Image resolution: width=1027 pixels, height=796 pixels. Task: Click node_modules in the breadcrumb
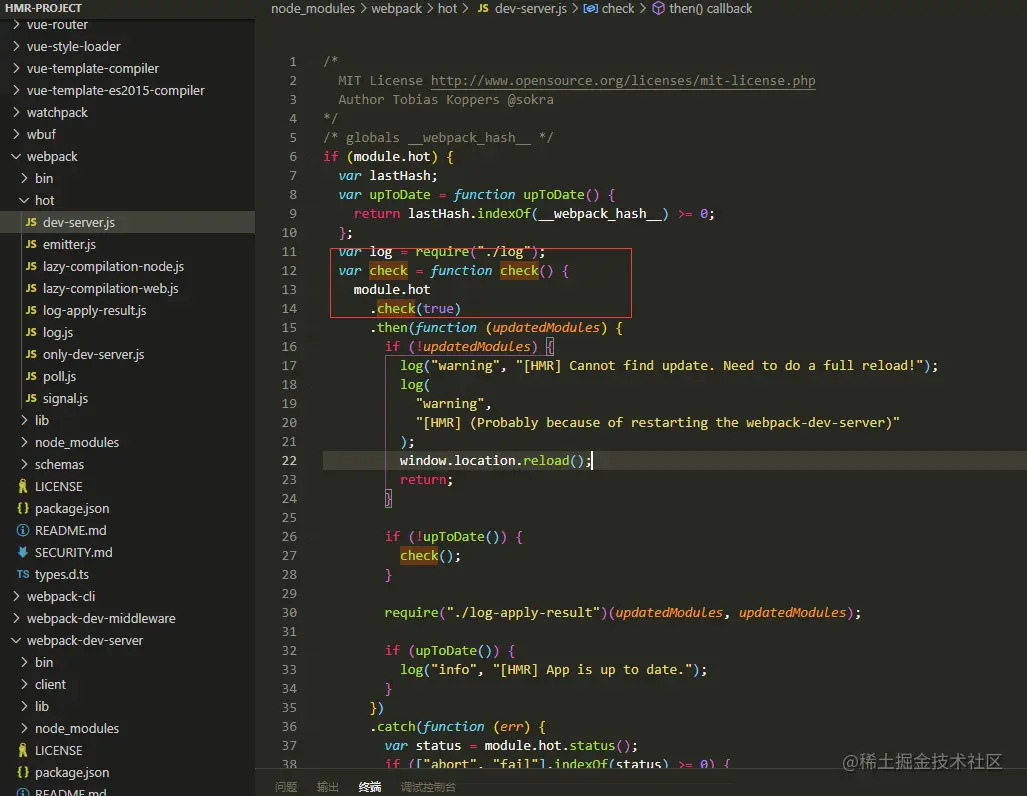pyautogui.click(x=313, y=9)
